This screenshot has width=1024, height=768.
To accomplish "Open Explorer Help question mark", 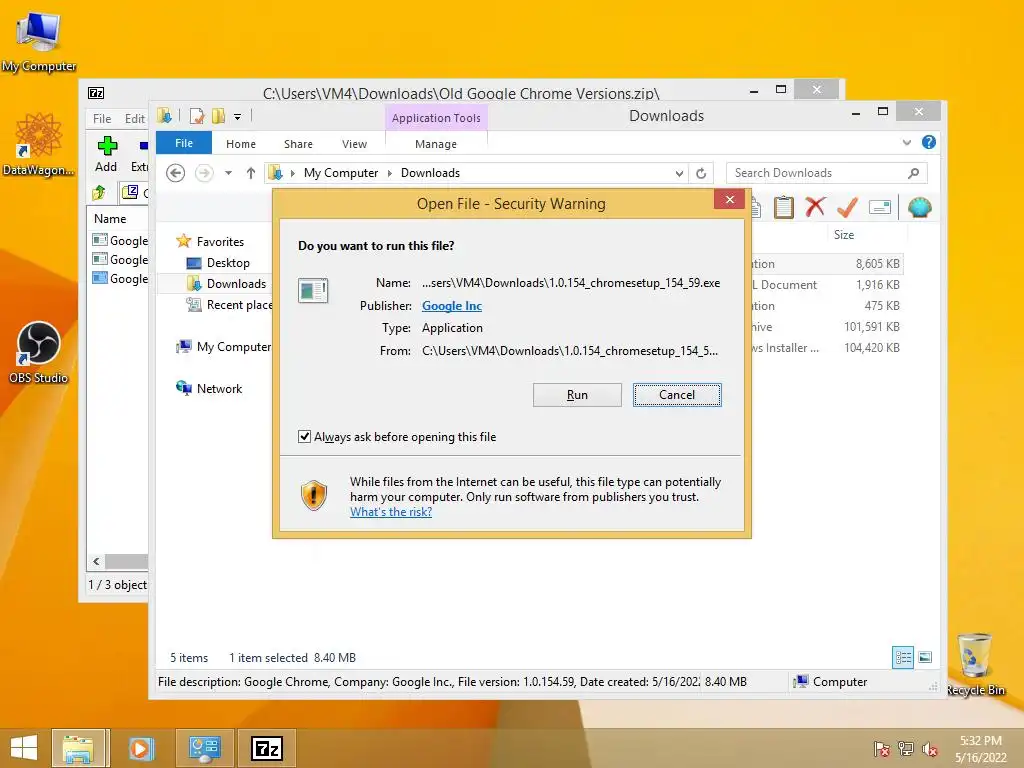I will point(929,142).
